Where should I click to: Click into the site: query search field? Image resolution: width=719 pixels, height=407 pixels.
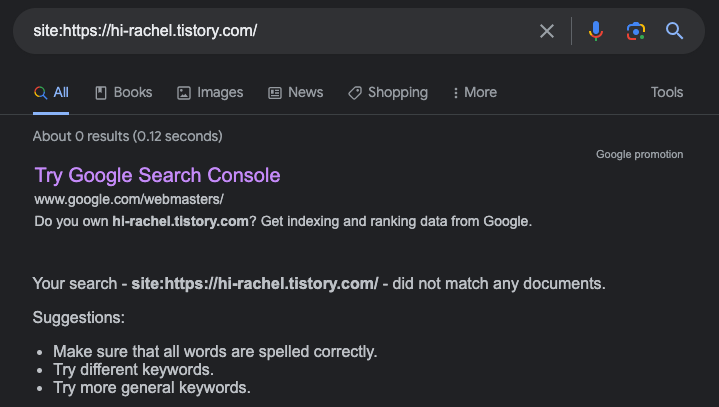coord(282,31)
